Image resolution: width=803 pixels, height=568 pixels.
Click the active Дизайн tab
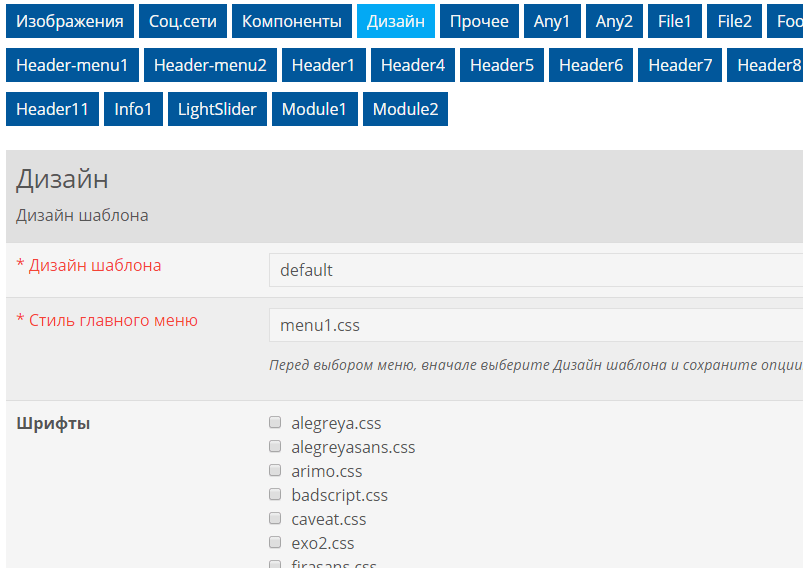pyautogui.click(x=396, y=21)
